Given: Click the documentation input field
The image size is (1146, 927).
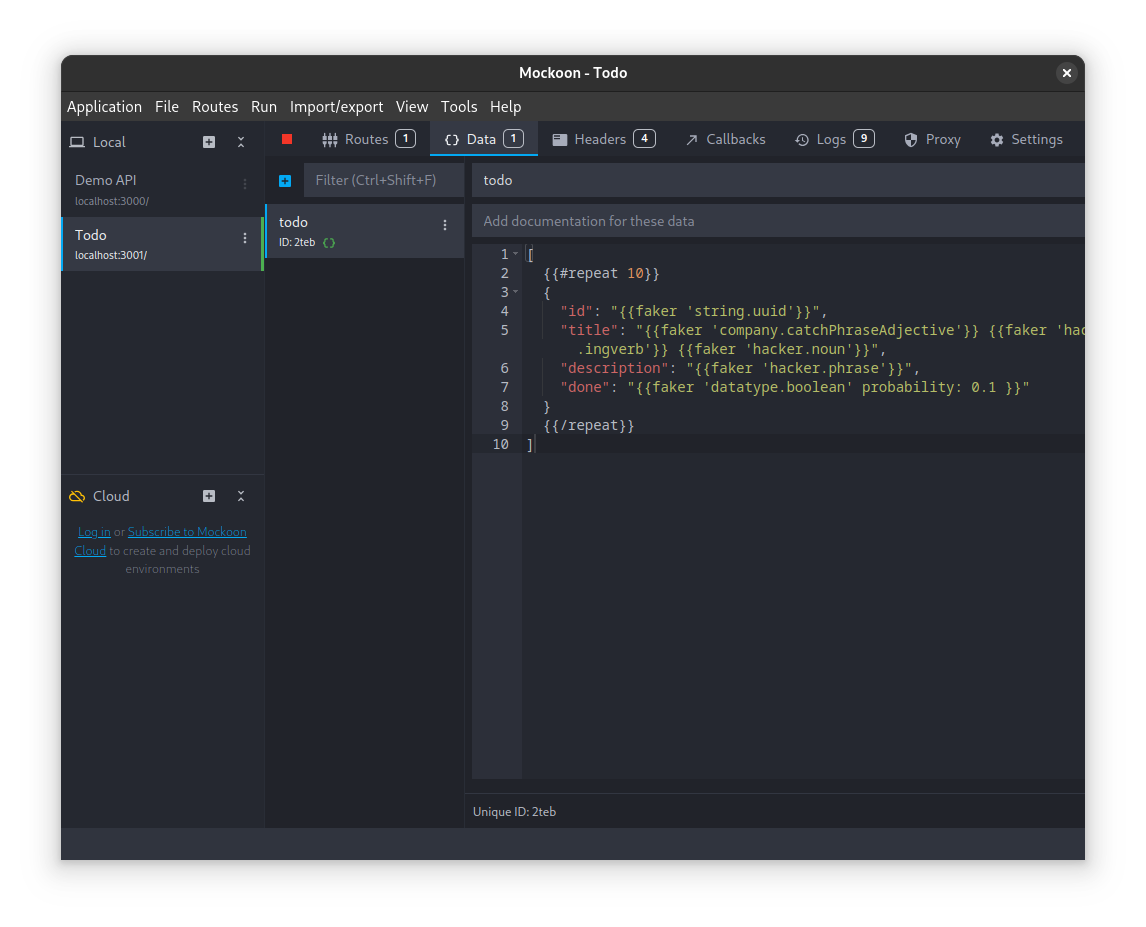Looking at the screenshot, I should click(778, 222).
